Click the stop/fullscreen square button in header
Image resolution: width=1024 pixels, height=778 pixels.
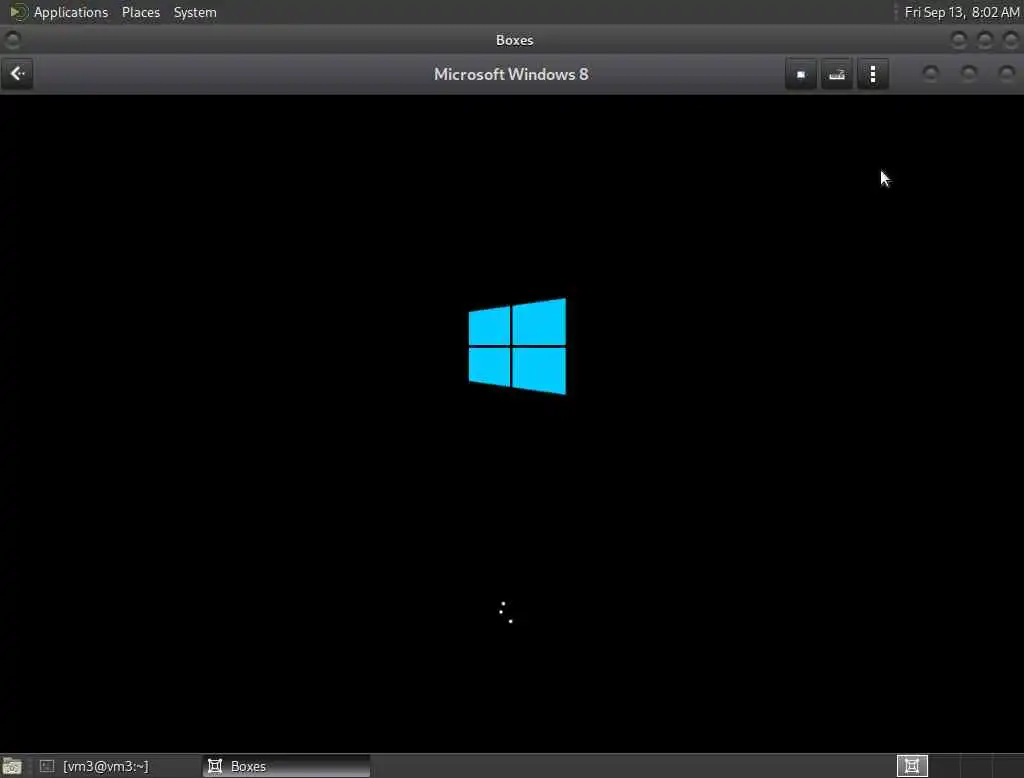tap(801, 74)
